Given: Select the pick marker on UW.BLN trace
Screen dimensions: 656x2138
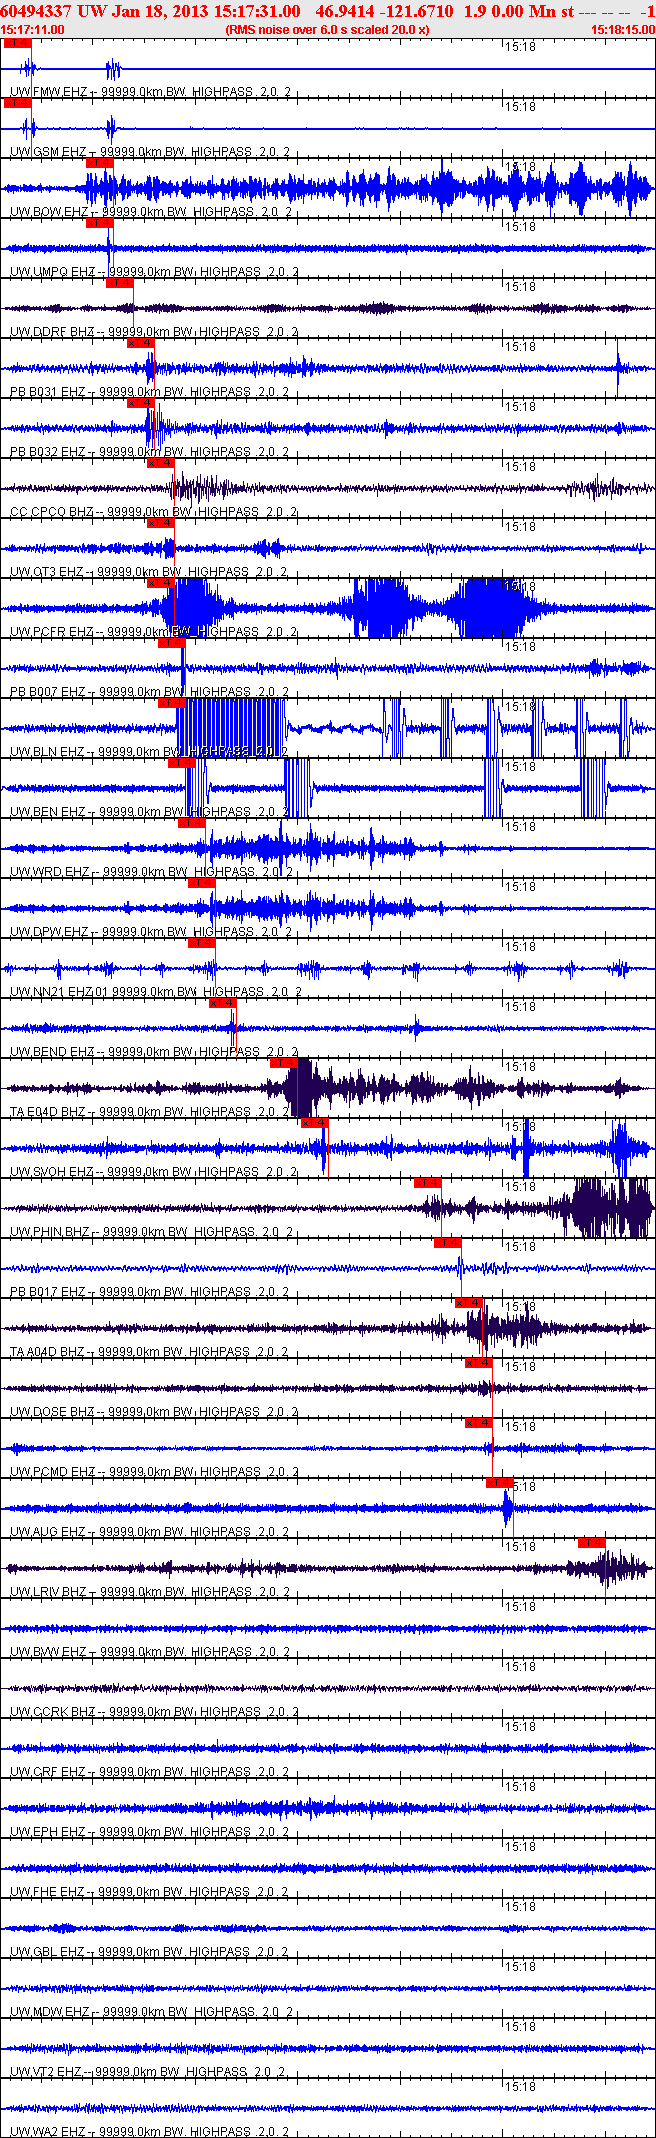Looking at the screenshot, I should 172,703.
